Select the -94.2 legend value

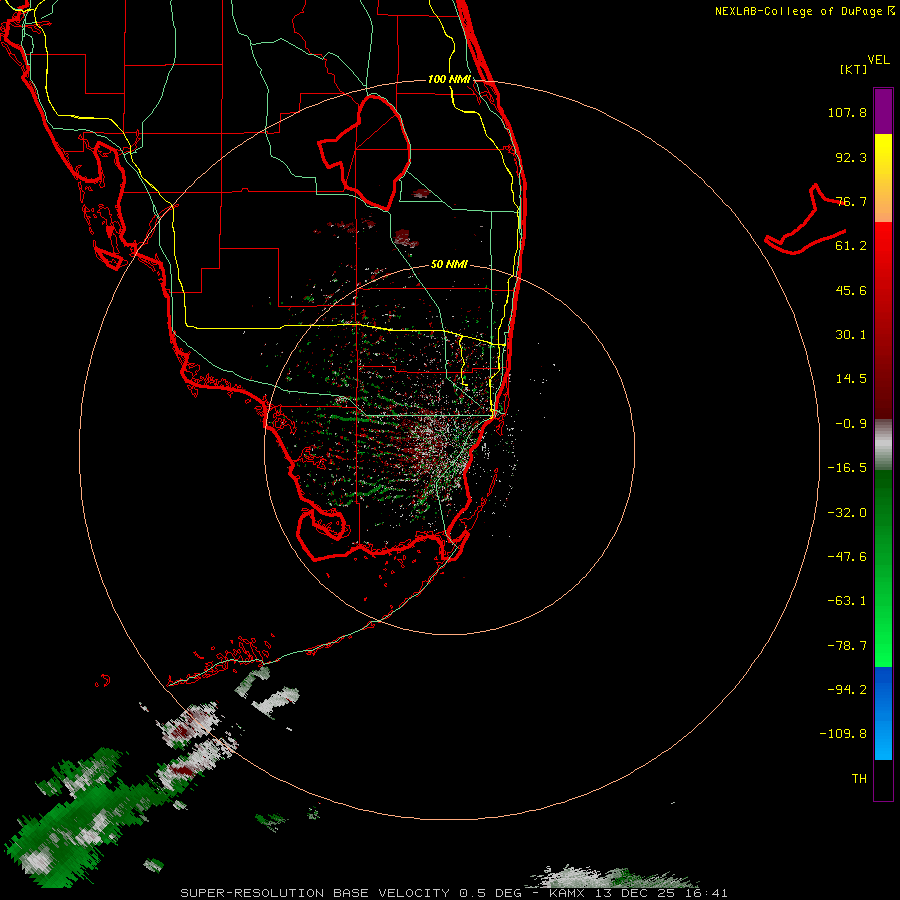tap(847, 689)
